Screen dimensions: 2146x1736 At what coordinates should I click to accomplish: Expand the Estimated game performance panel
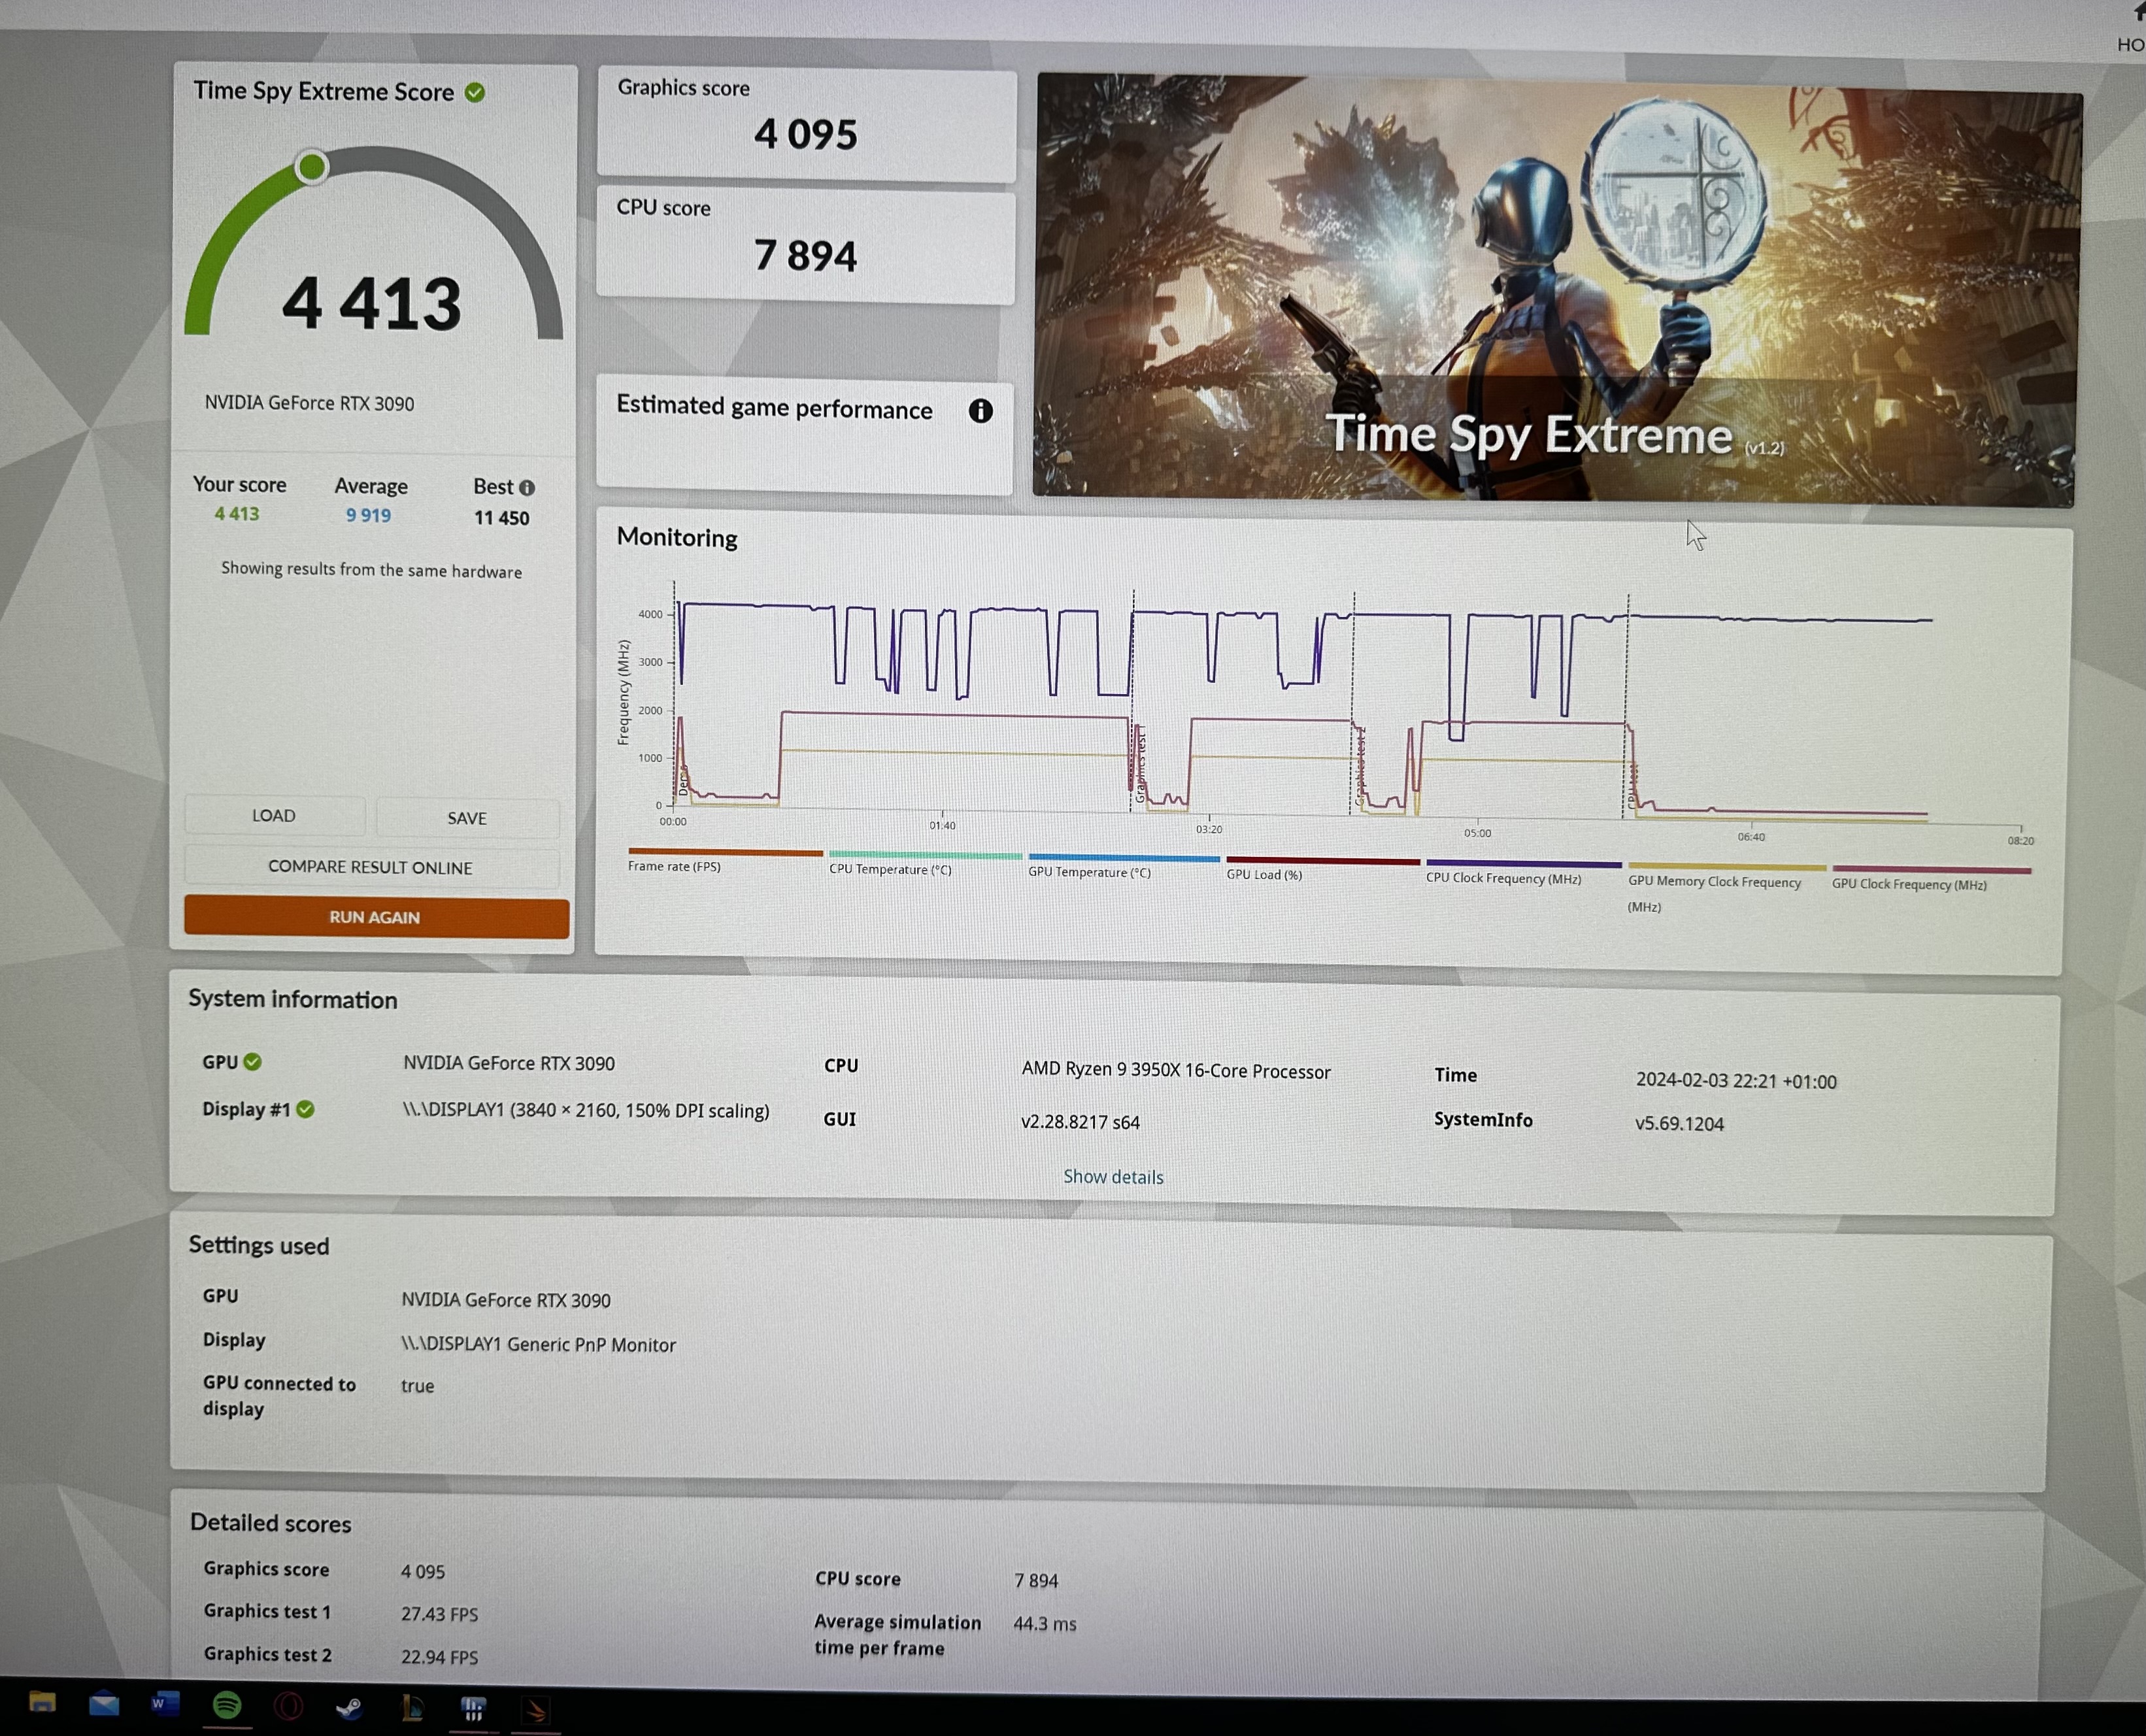point(775,409)
